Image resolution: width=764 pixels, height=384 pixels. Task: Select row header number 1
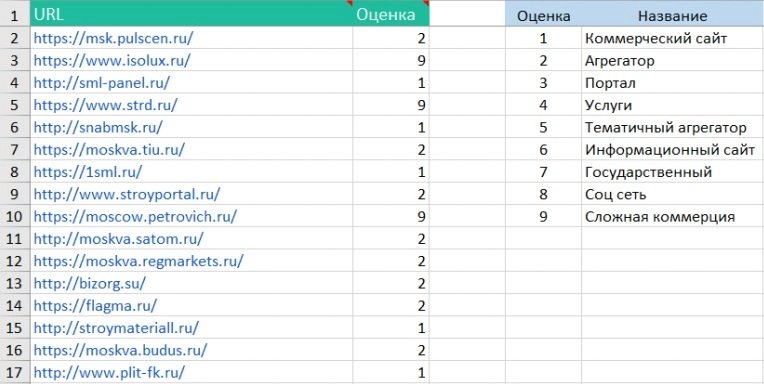[15, 15]
